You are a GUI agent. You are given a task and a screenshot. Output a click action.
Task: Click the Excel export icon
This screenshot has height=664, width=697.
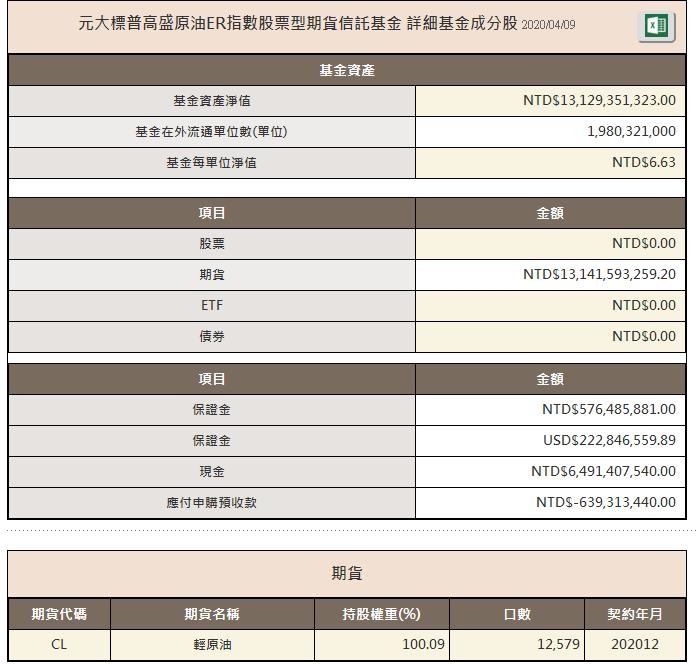click(657, 26)
